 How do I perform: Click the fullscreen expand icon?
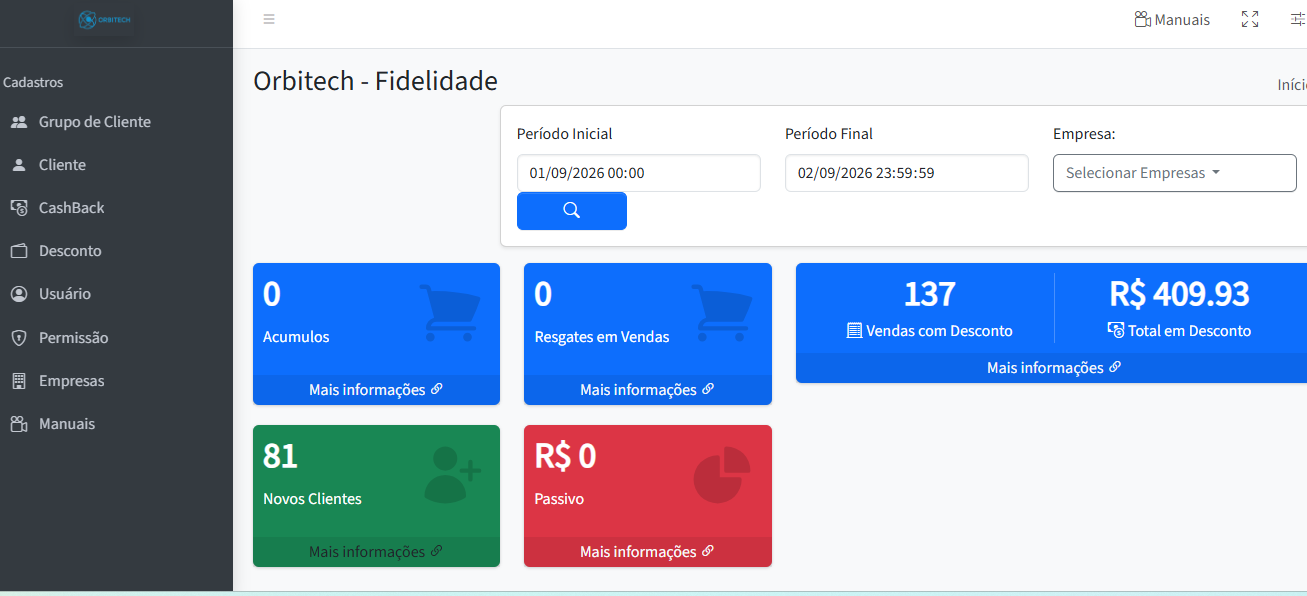pyautogui.click(x=1249, y=19)
